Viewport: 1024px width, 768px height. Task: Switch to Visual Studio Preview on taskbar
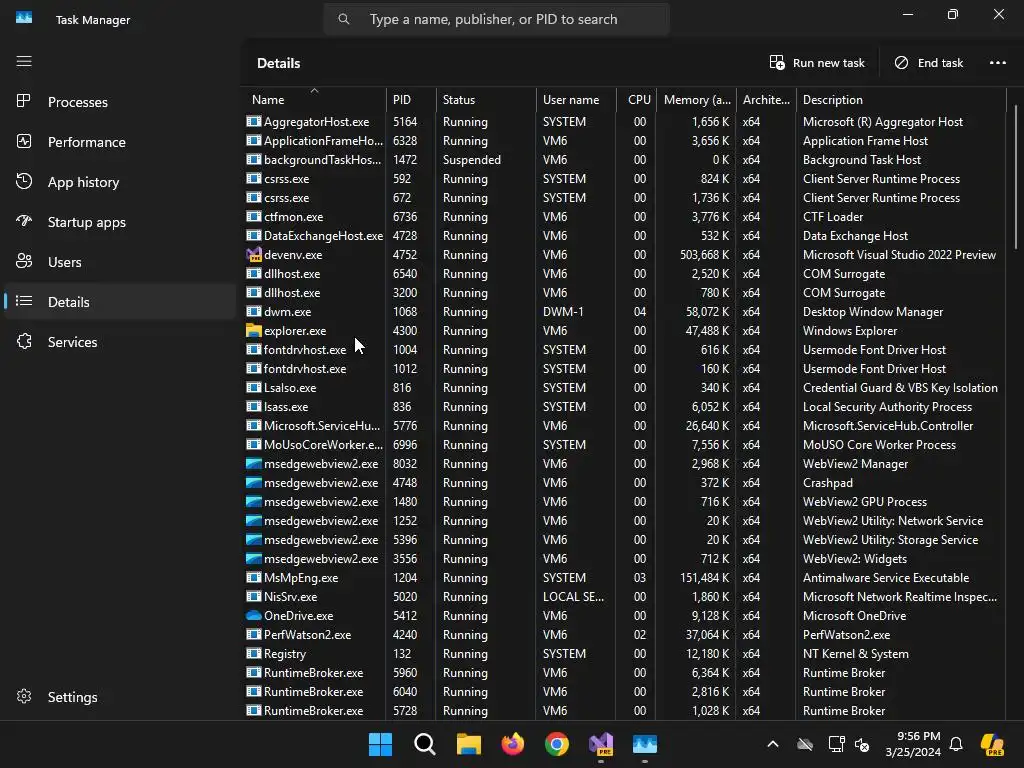(x=601, y=744)
